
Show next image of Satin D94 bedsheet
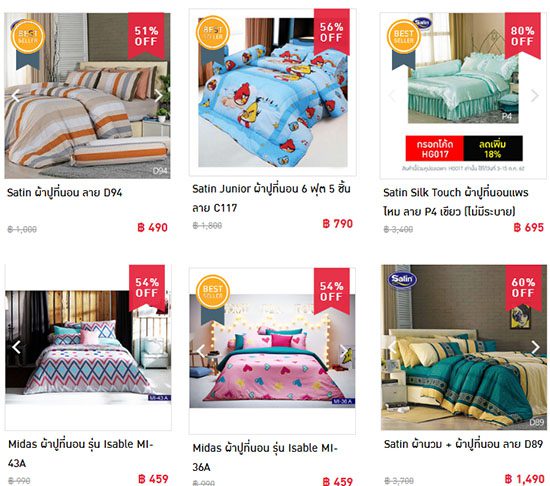point(159,95)
